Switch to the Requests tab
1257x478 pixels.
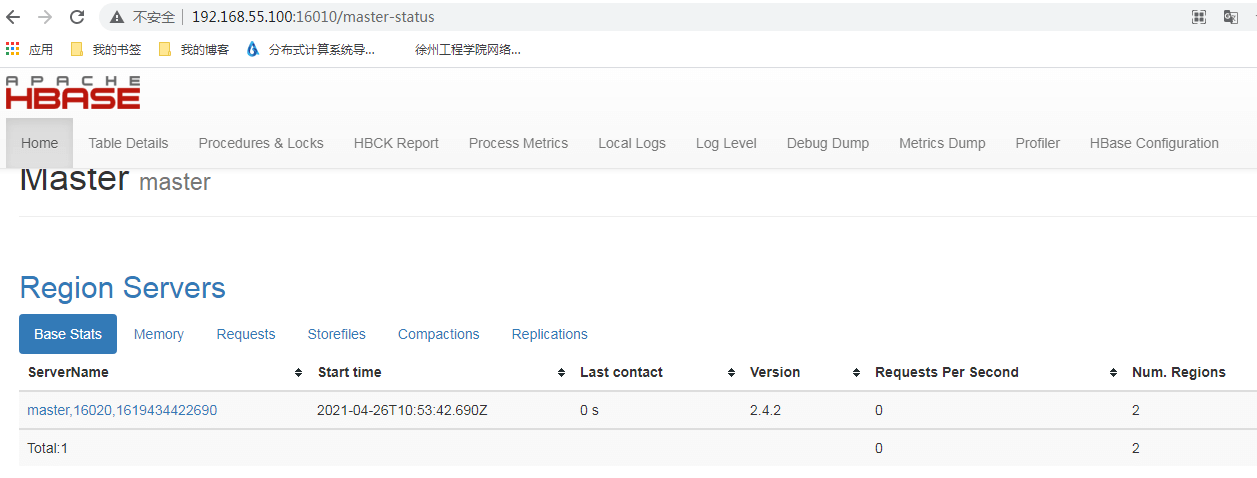[x=246, y=334]
